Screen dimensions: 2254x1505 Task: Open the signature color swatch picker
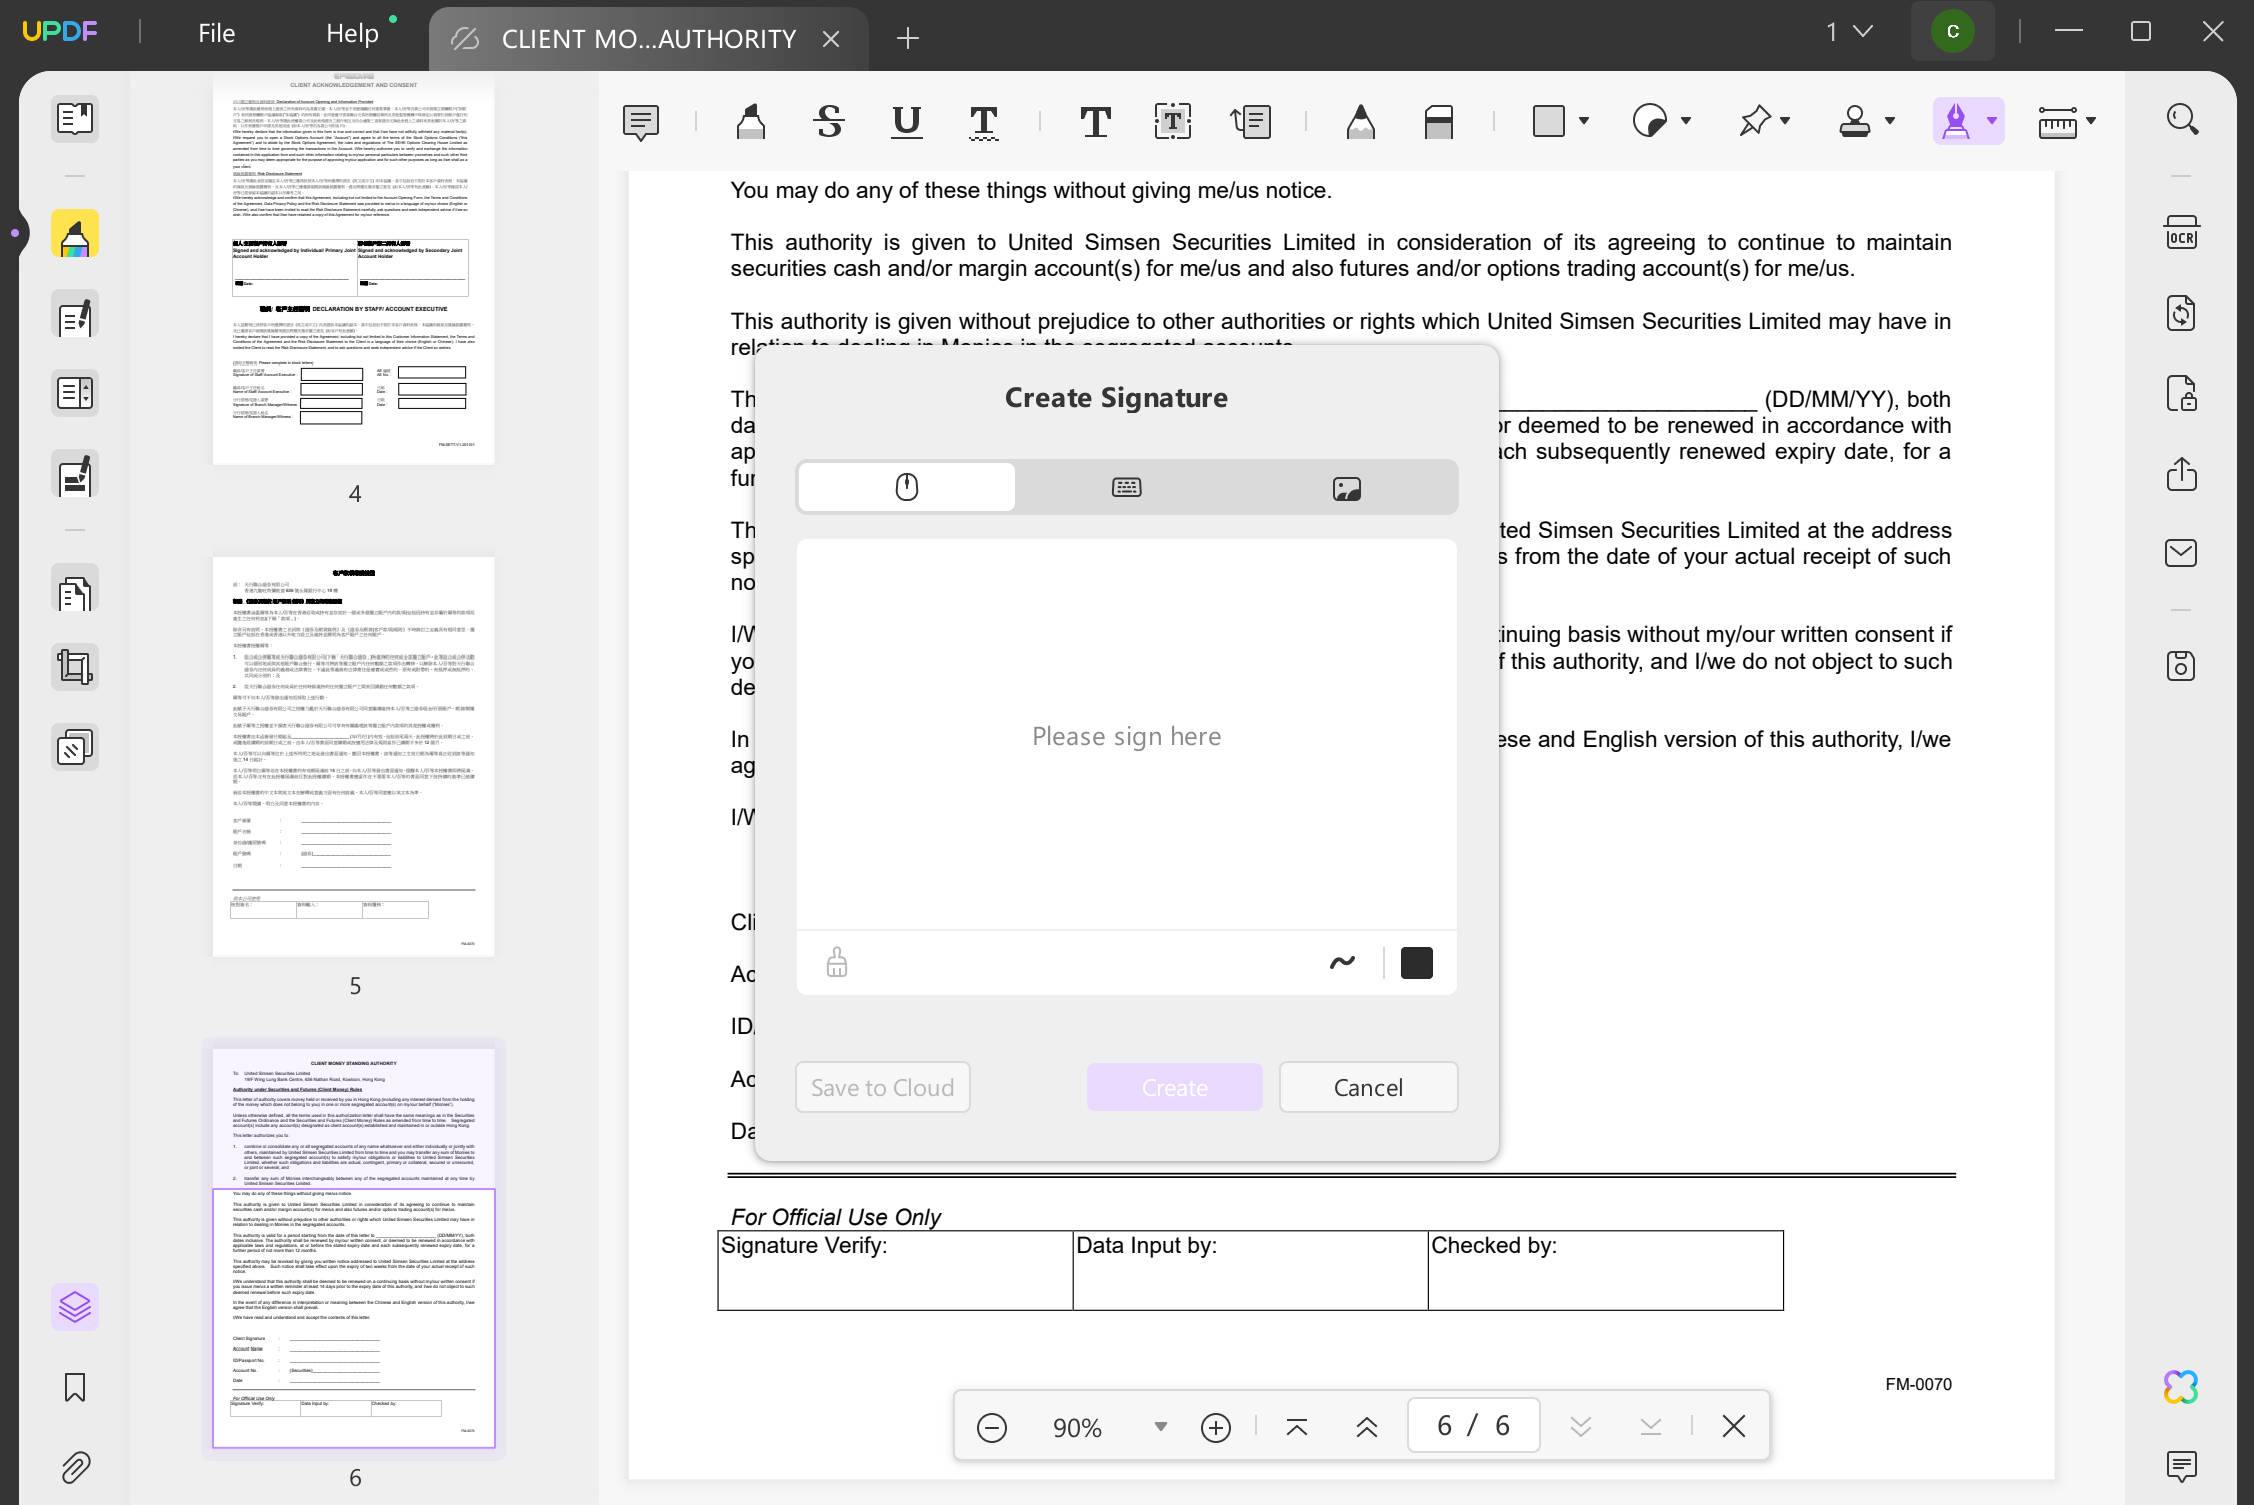[1416, 962]
